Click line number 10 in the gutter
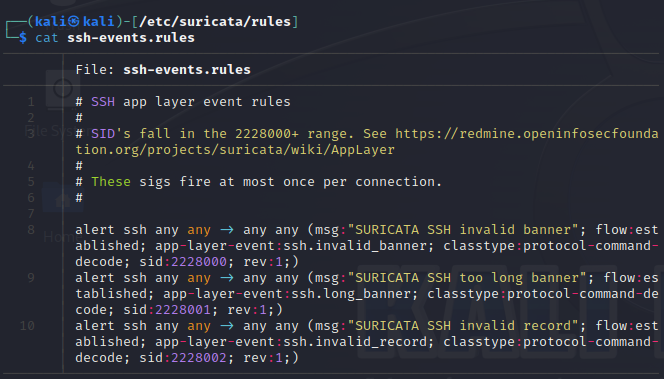The image size is (664, 379). (x=27, y=326)
